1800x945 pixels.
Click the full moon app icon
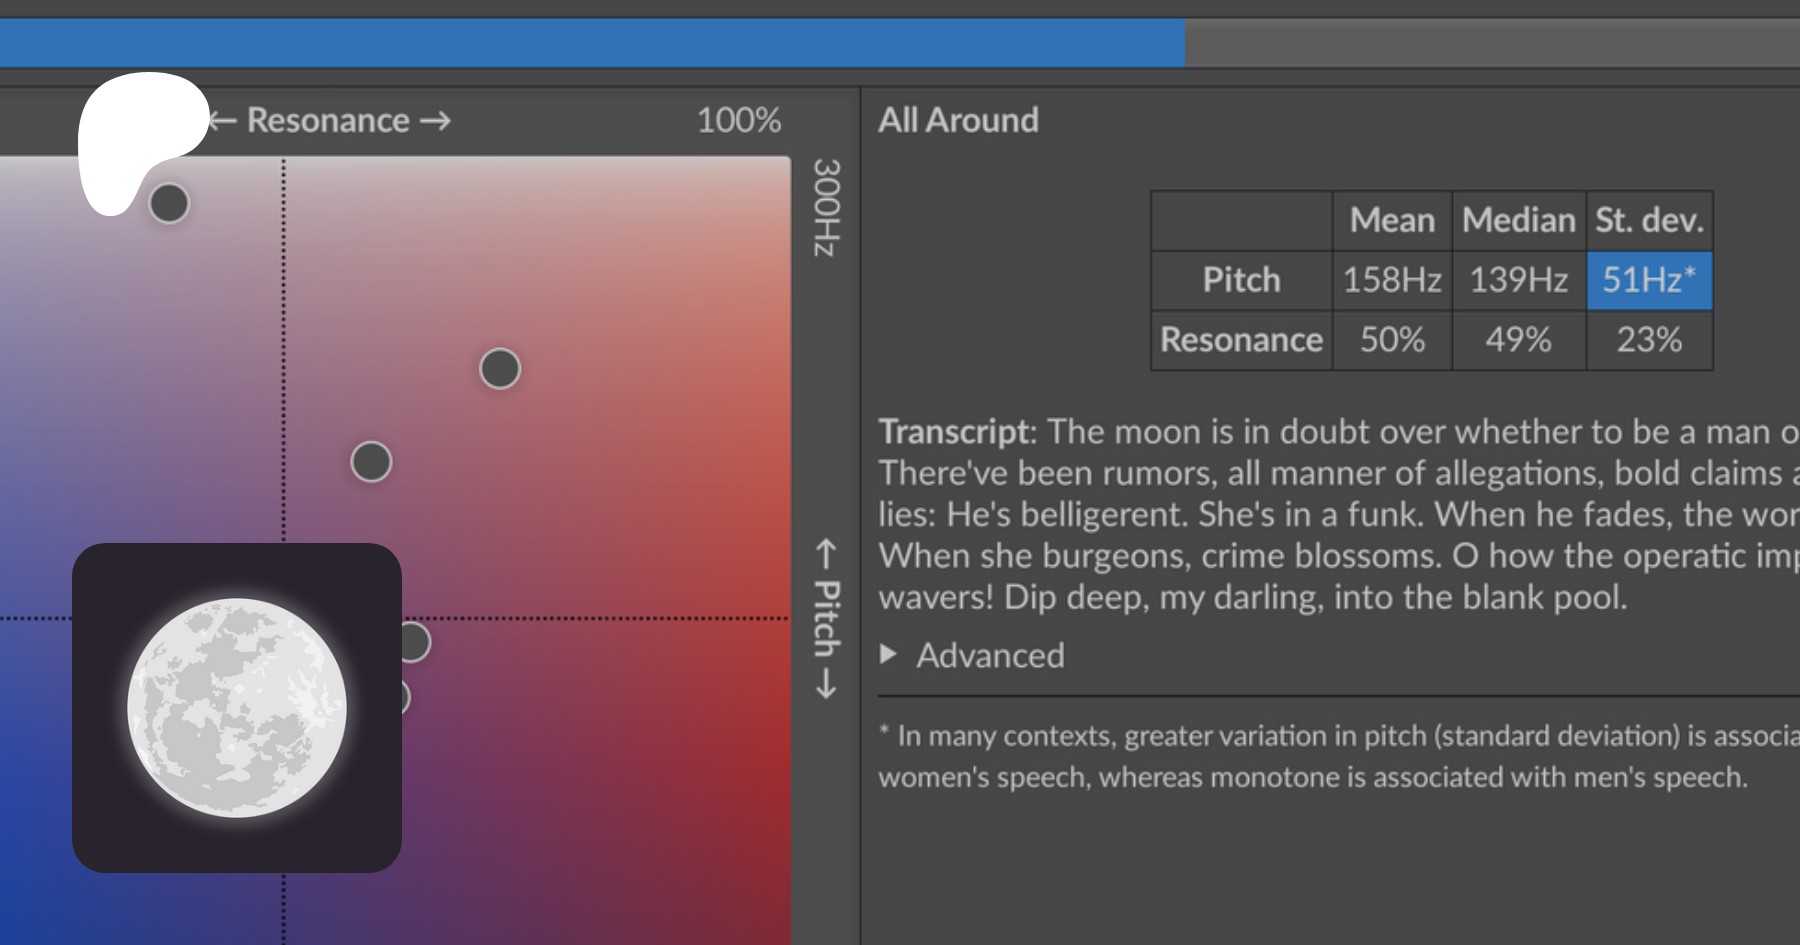[x=237, y=708]
